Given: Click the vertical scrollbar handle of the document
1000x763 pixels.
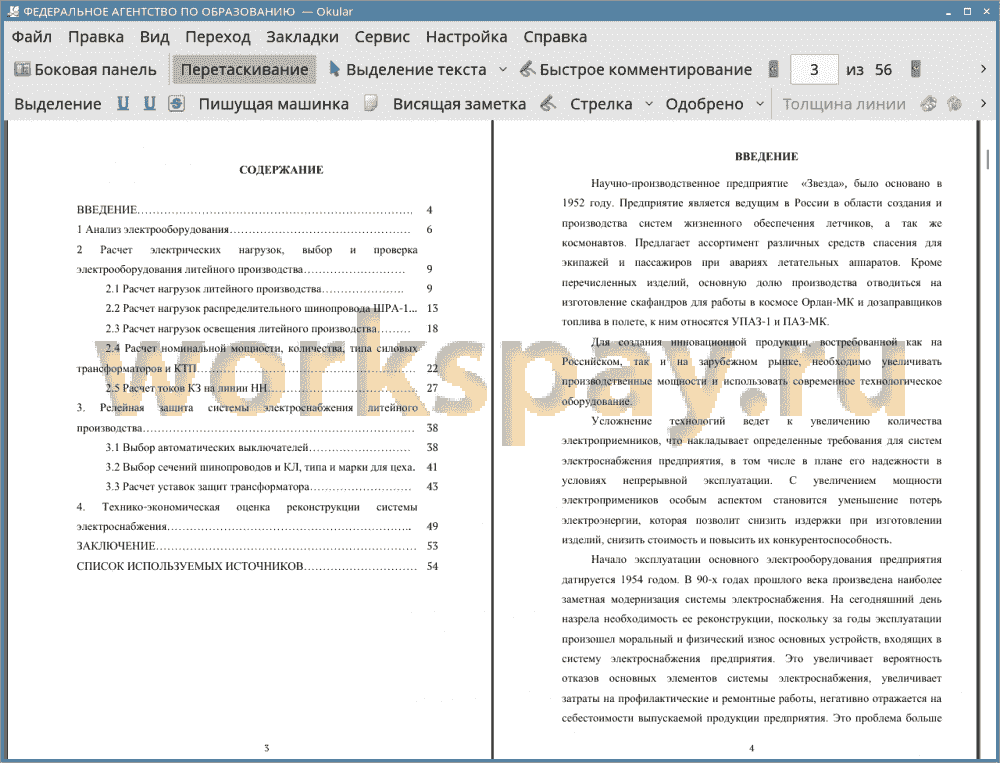Looking at the screenshot, I should coord(988,159).
